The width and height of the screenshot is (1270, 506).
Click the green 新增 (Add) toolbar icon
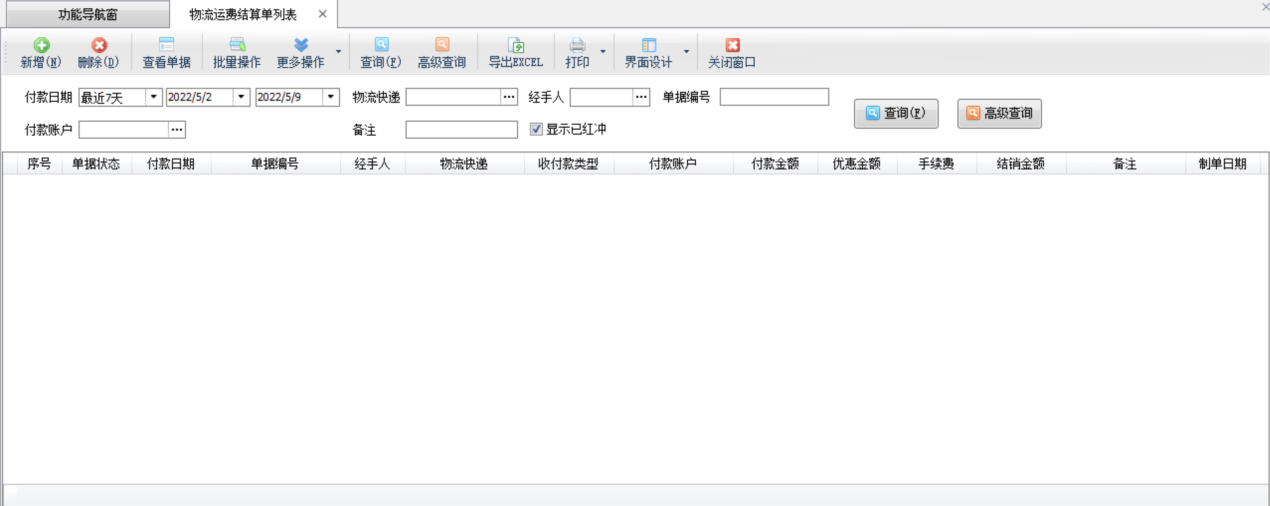(x=41, y=46)
